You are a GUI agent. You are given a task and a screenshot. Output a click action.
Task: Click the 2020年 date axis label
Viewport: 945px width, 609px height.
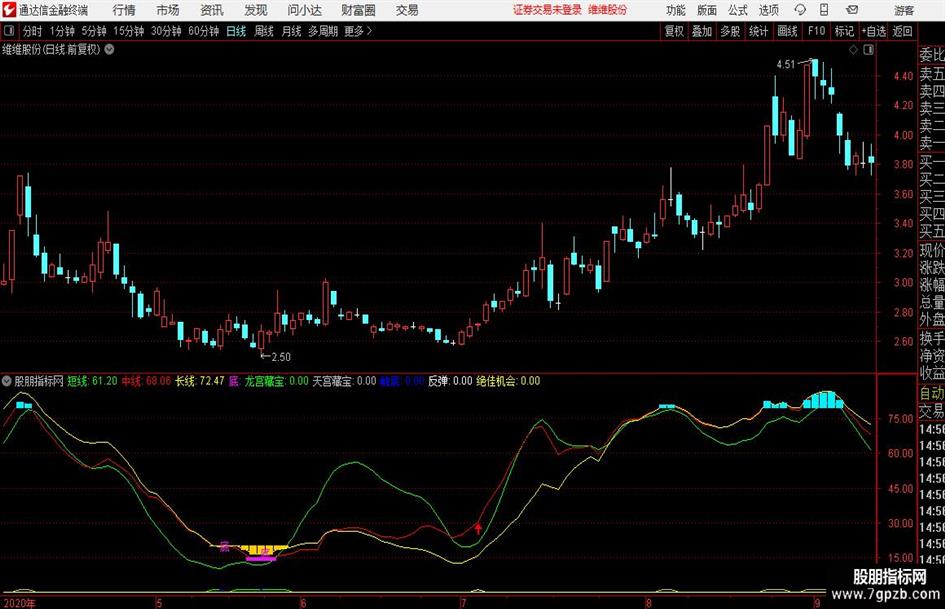[19, 603]
